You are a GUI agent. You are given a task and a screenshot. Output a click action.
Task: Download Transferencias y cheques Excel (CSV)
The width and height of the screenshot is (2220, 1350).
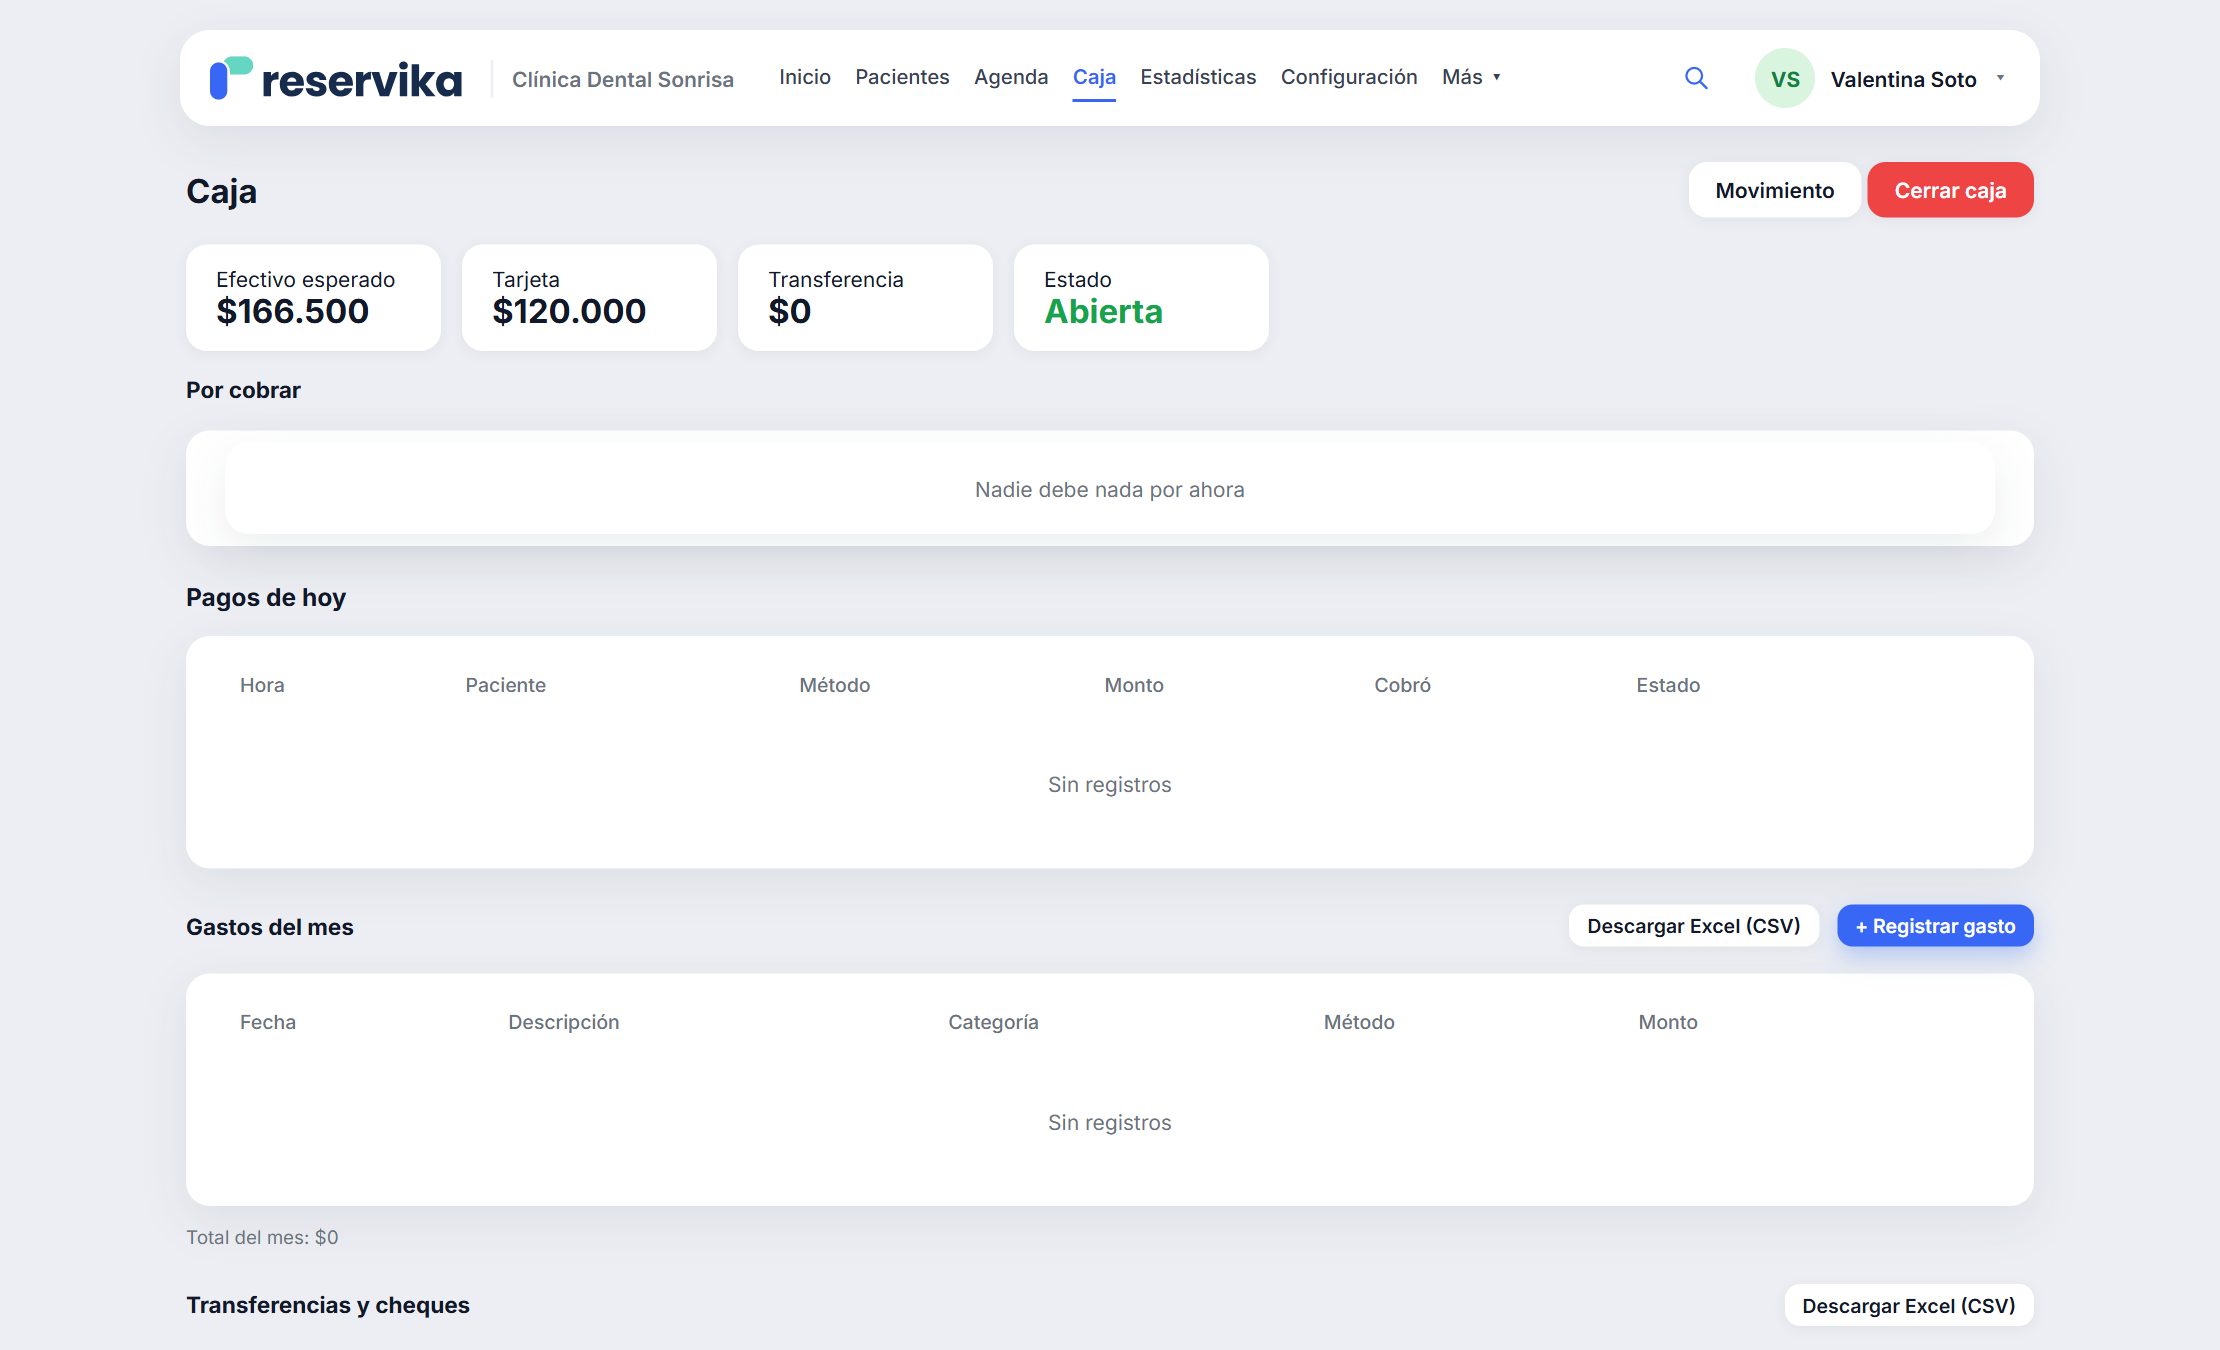point(1909,1305)
